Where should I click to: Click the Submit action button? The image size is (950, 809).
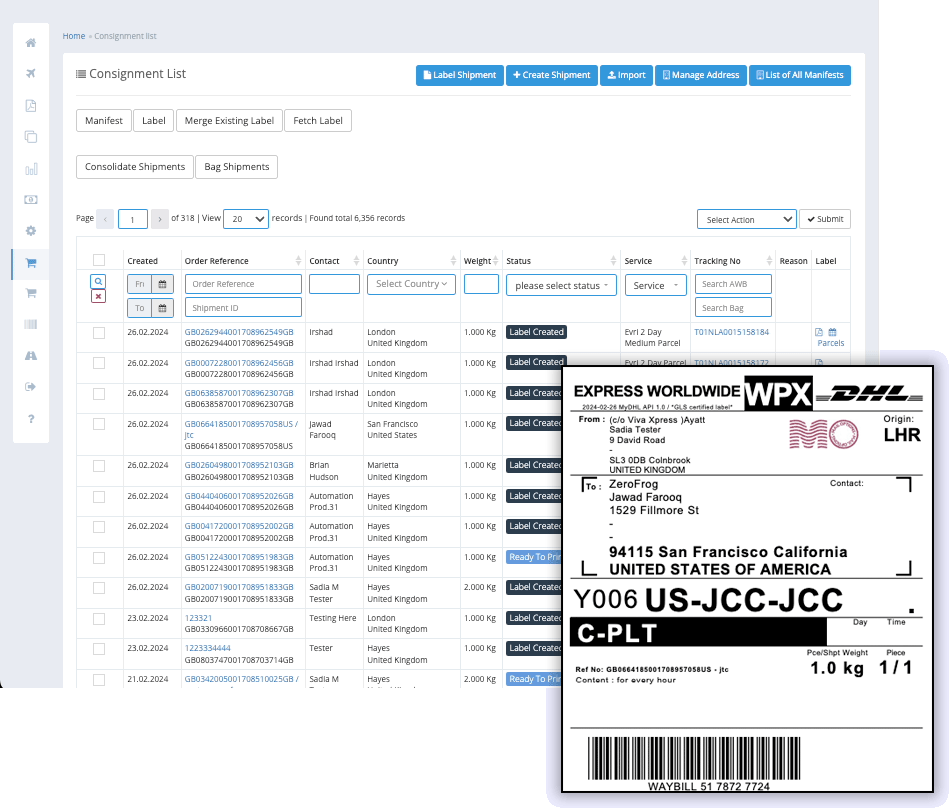(x=825, y=219)
